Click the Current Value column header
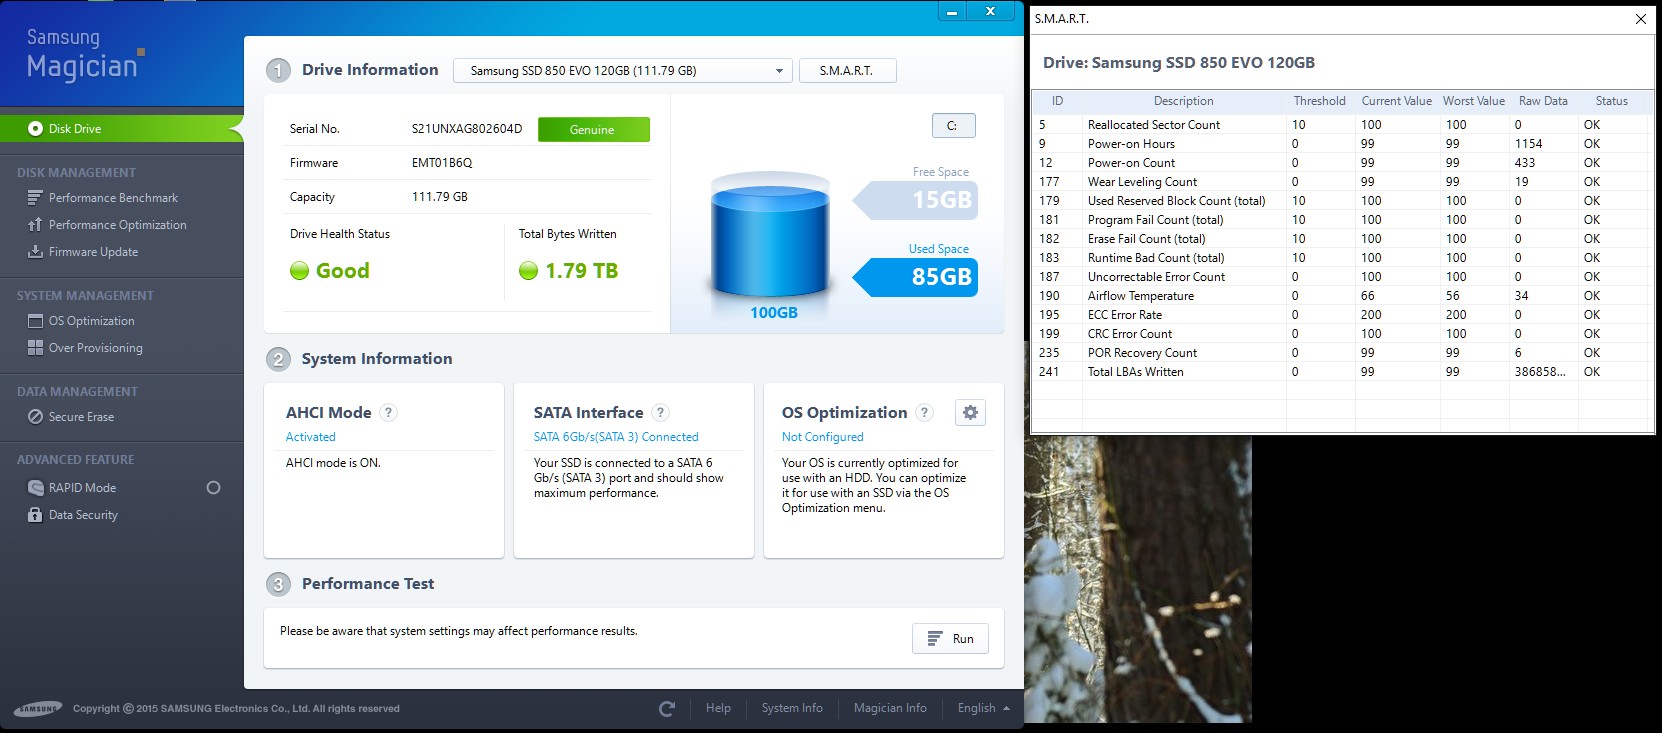 [1397, 101]
